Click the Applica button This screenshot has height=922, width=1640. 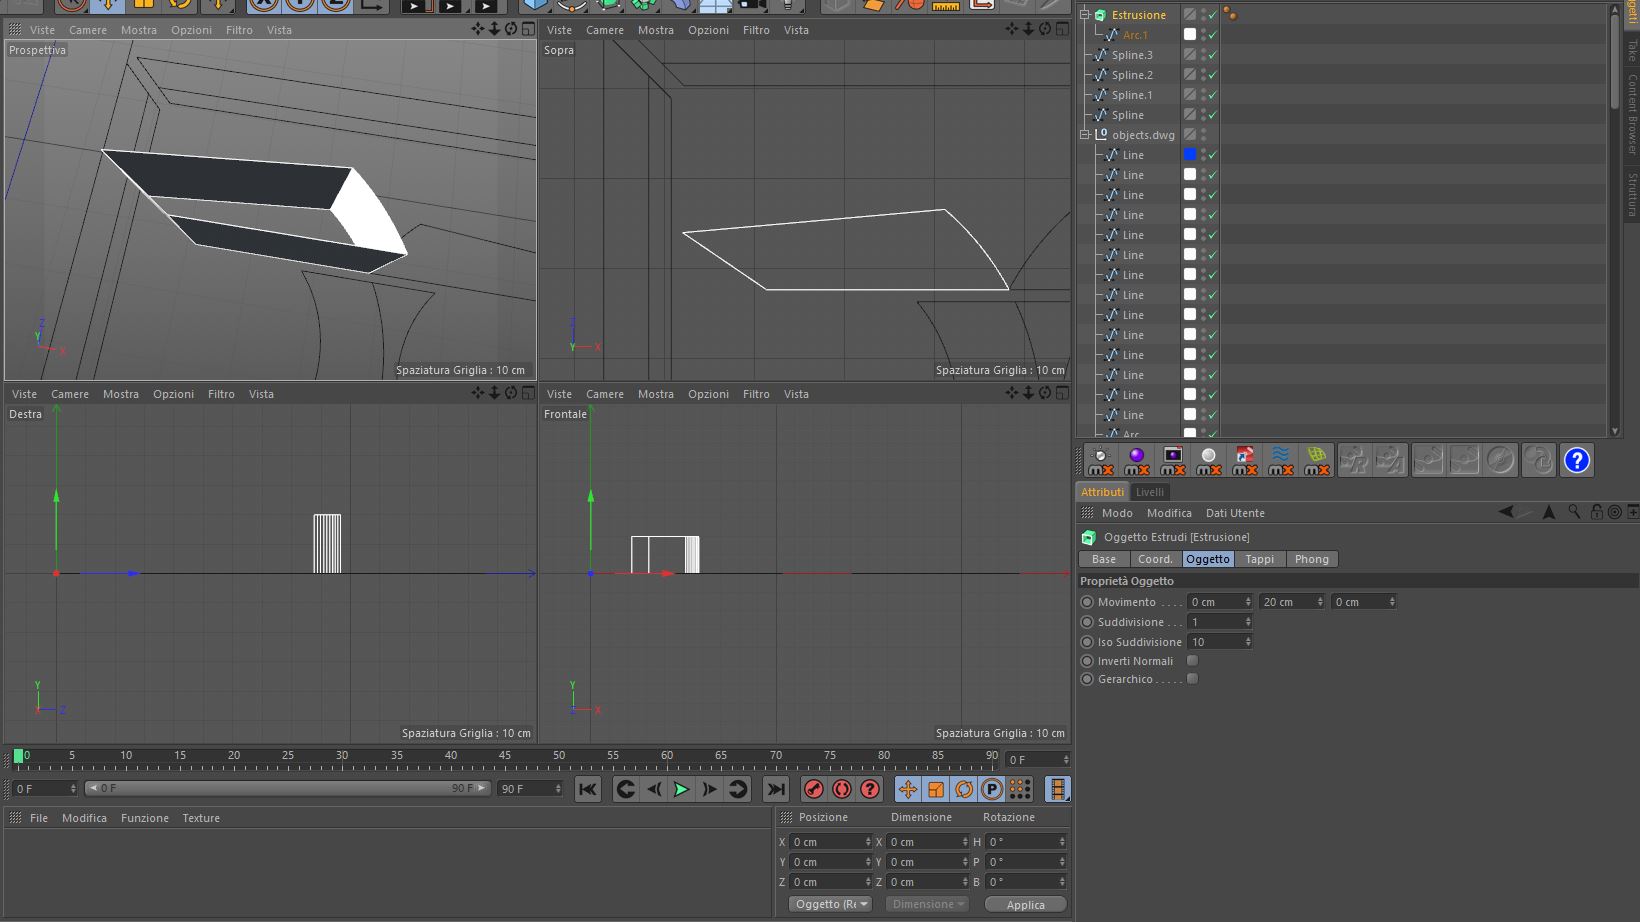[x=1025, y=904]
